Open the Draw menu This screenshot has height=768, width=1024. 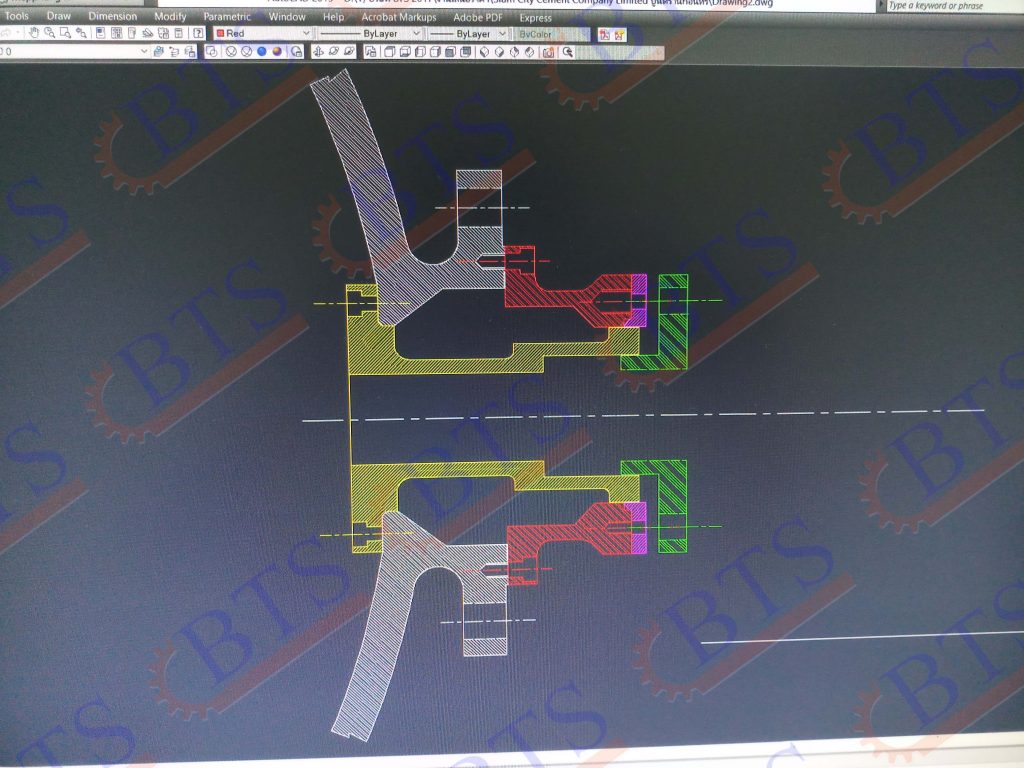(x=58, y=16)
